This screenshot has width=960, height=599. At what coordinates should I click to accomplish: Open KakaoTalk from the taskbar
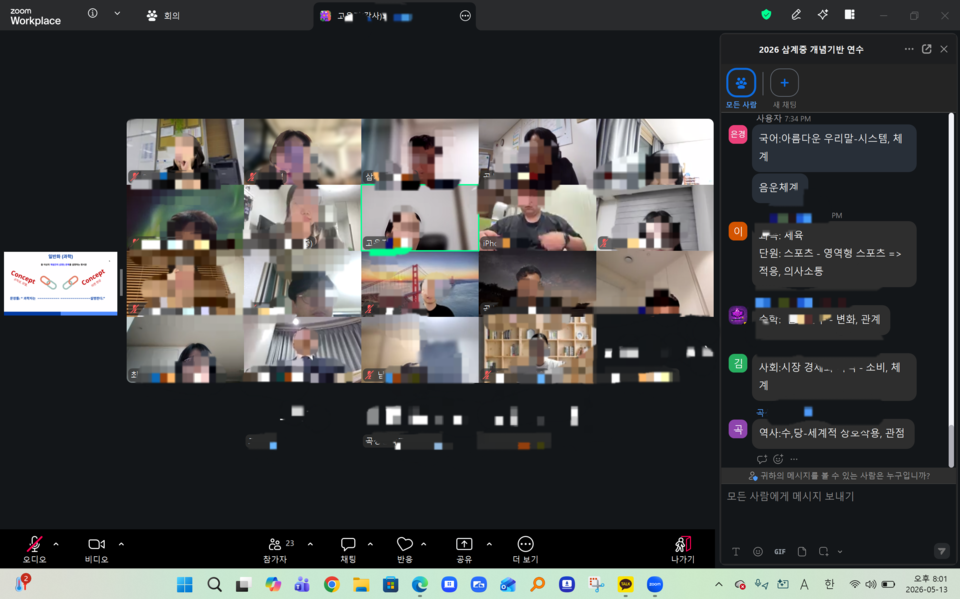click(x=625, y=584)
